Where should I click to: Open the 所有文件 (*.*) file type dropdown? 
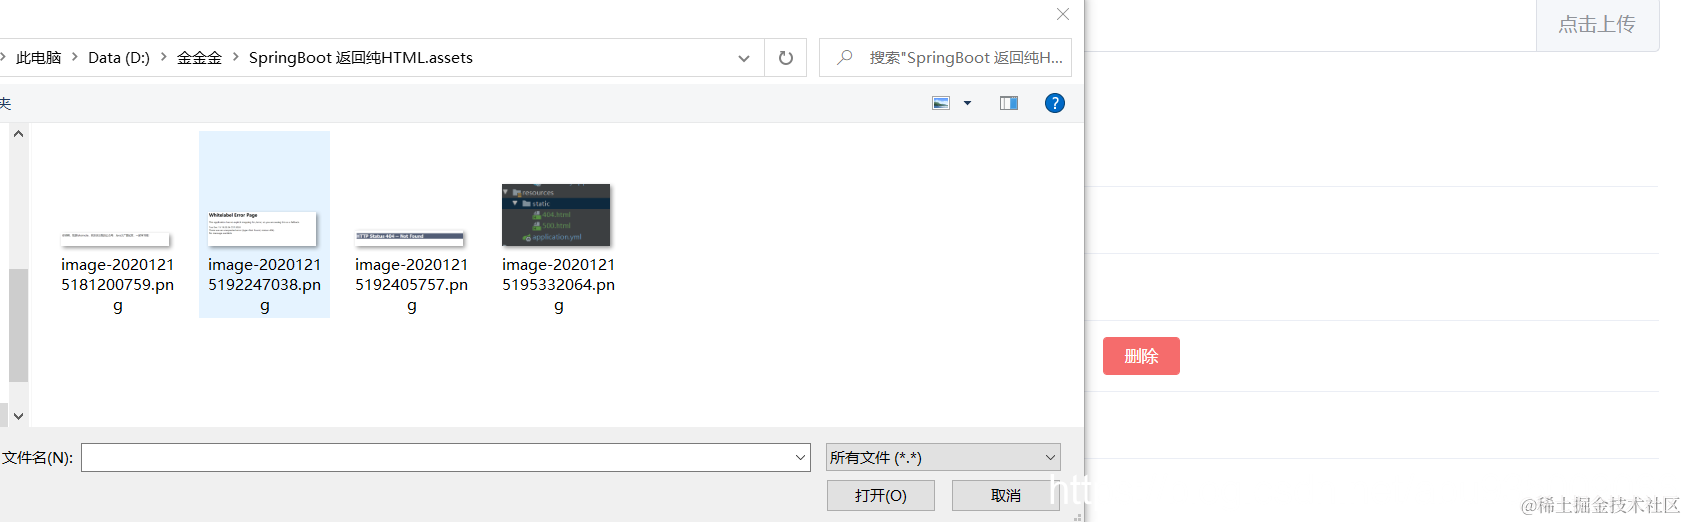click(x=943, y=457)
